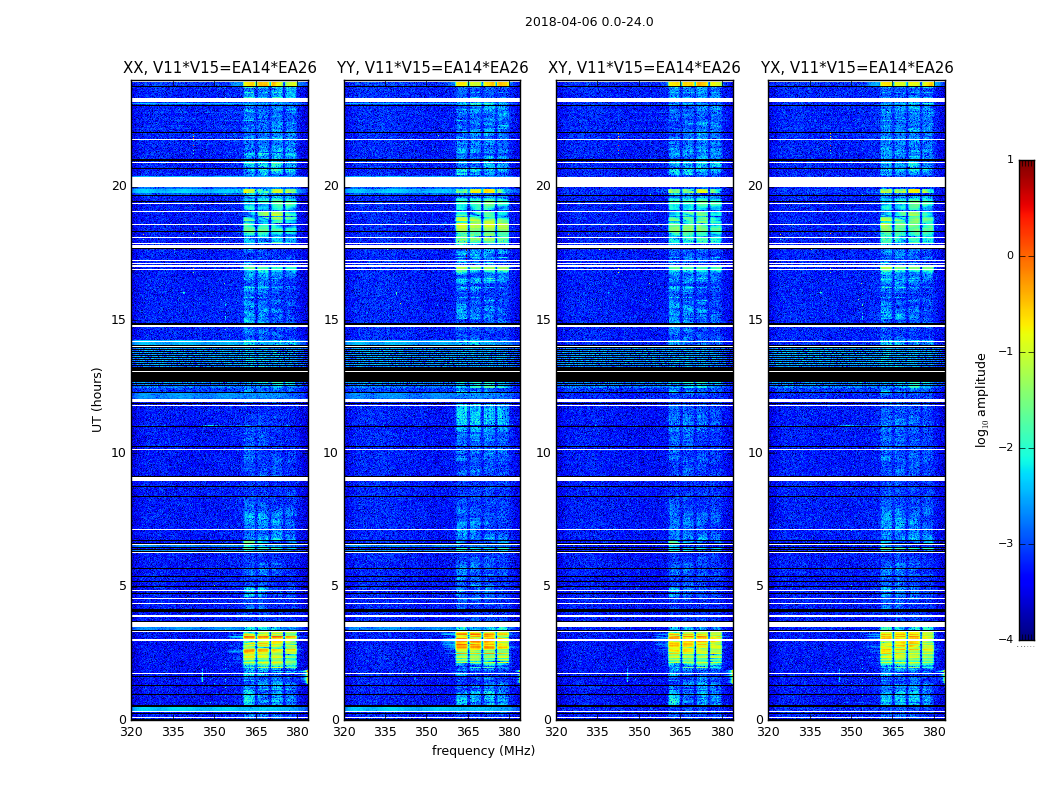Click the 365 MHz tick under YY panel
Screen dimensions: 1050x800
click(x=468, y=732)
